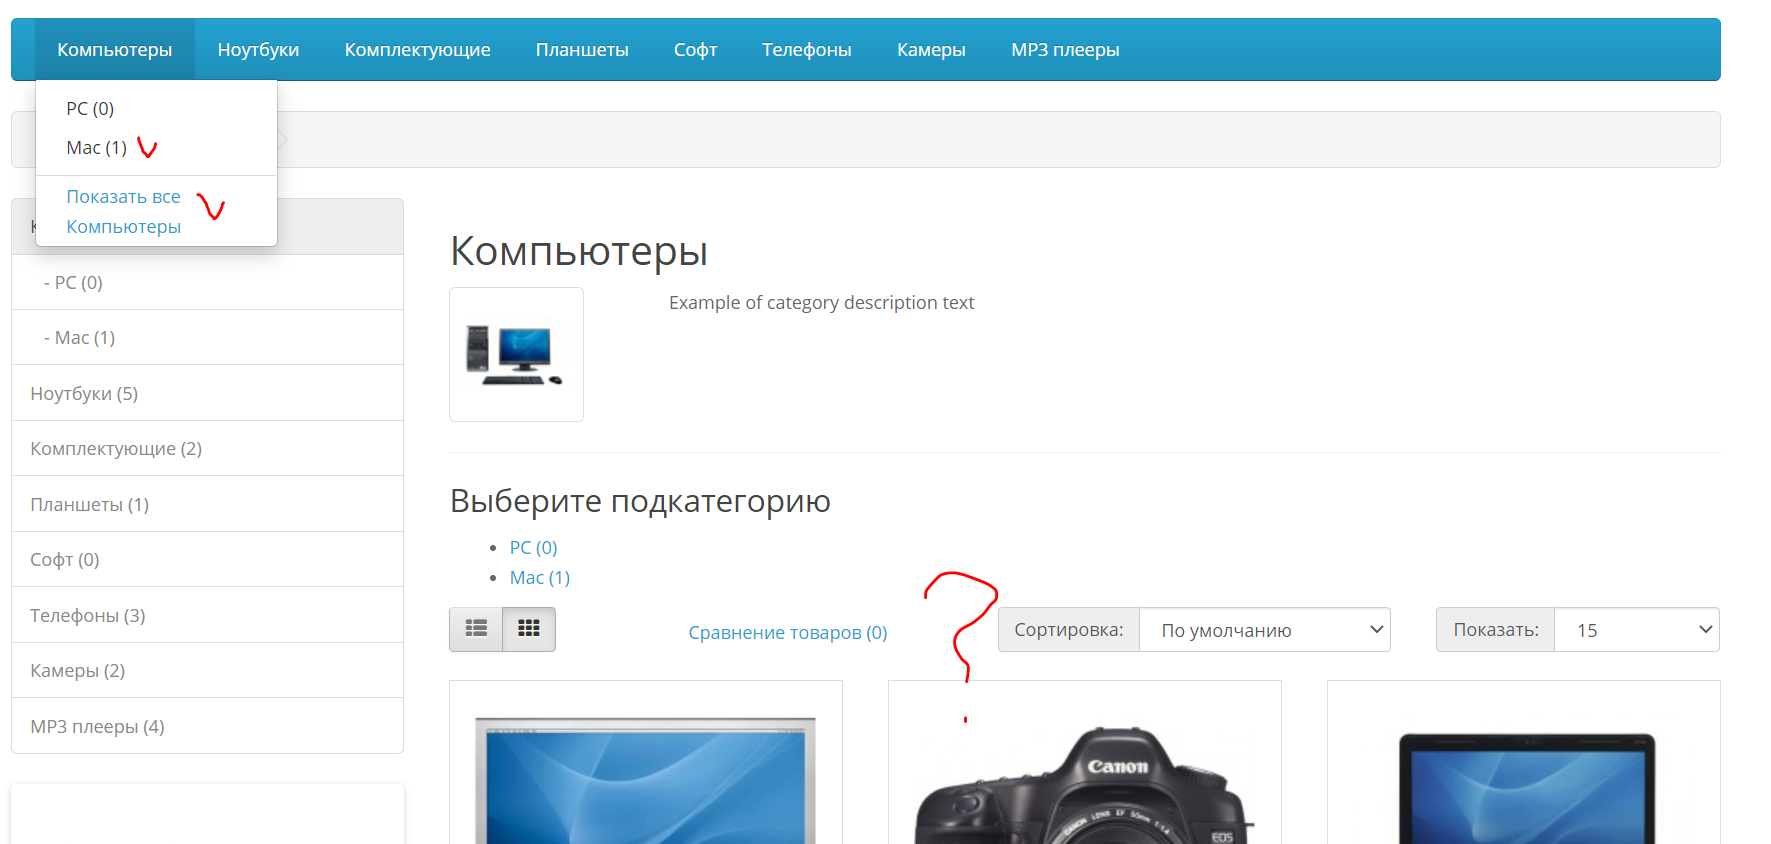Screen dimensions: 1771x844
Task: Open Mac (1) subcategory link under heading
Action: click(539, 578)
